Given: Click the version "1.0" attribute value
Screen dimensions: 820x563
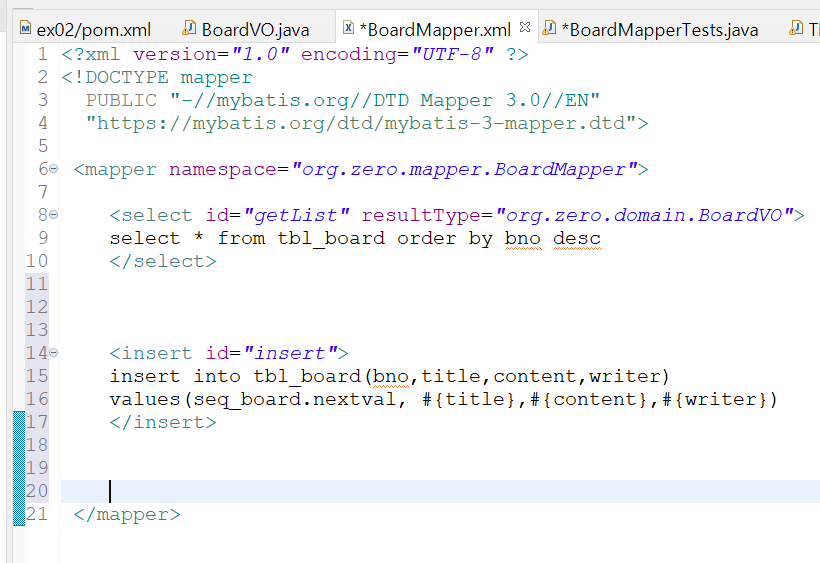Looking at the screenshot, I should point(260,54).
